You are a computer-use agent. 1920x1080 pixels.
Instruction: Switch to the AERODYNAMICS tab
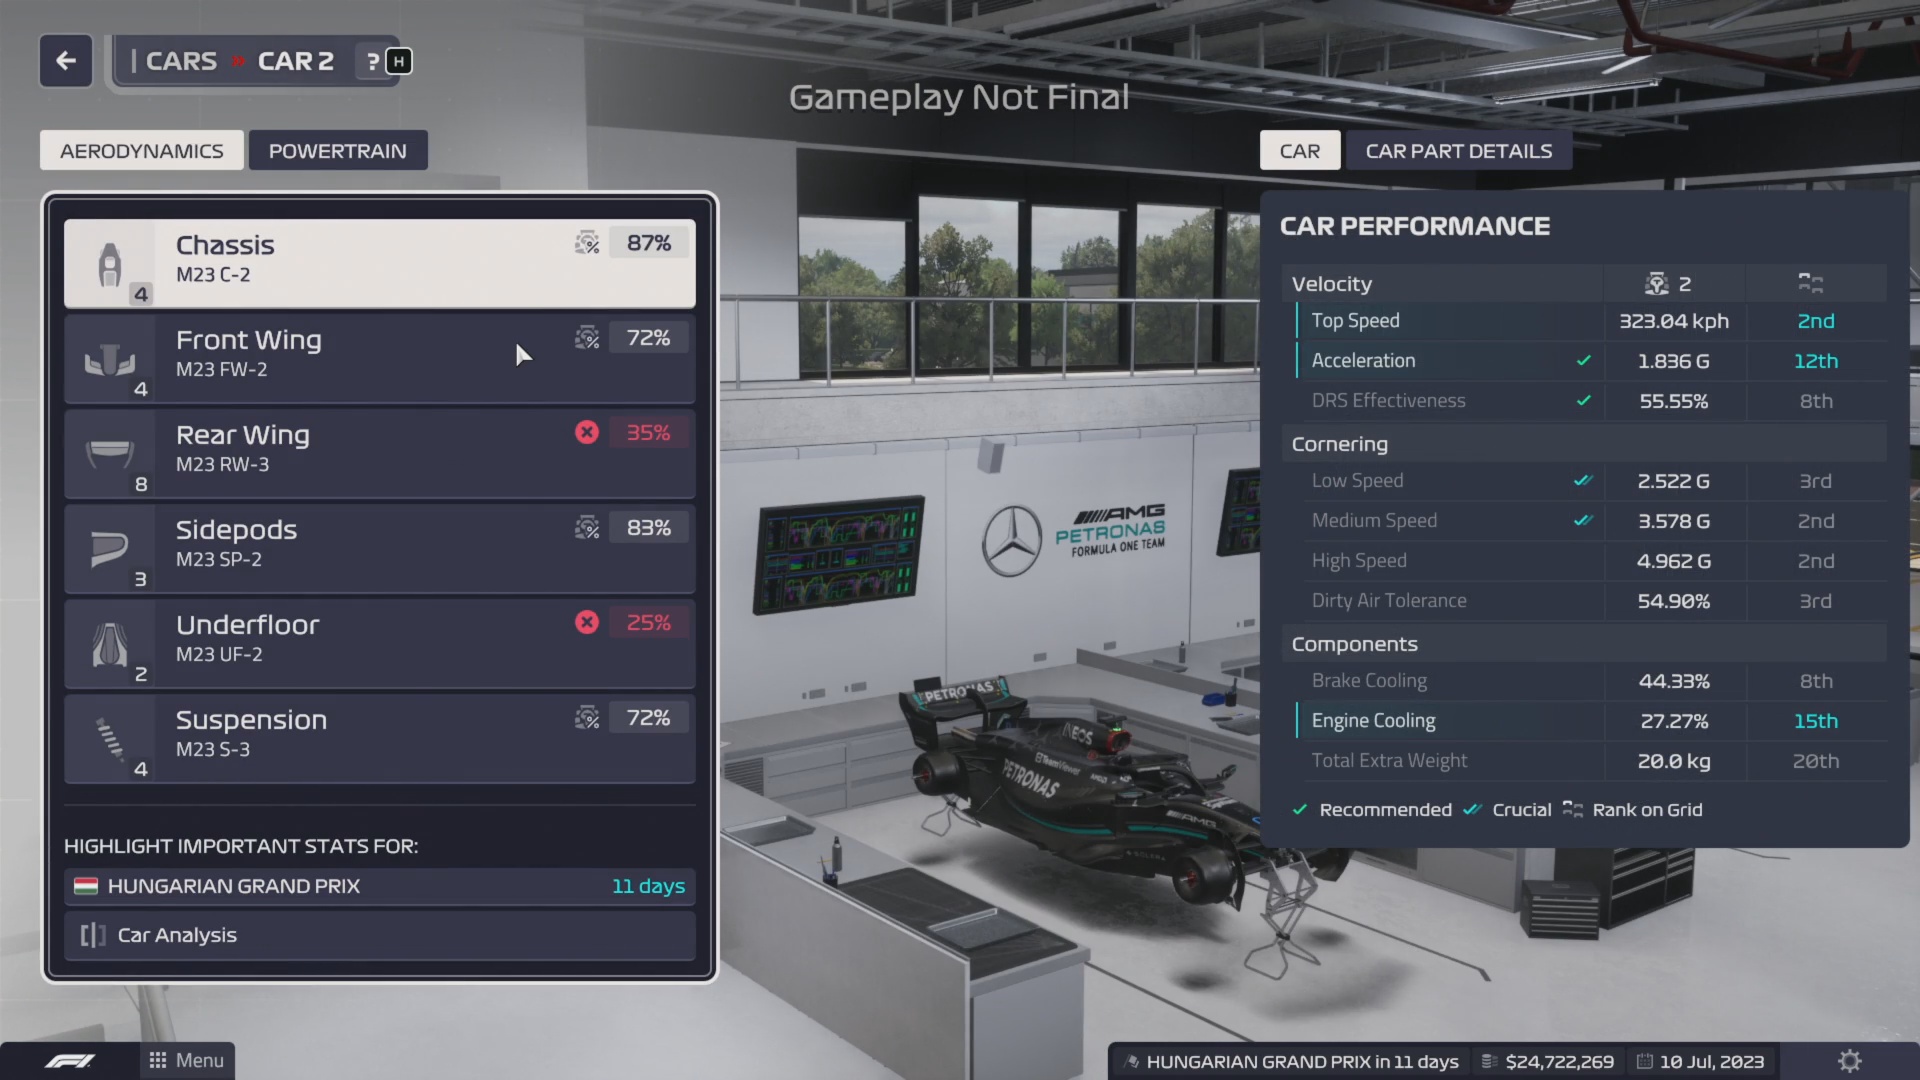point(141,150)
